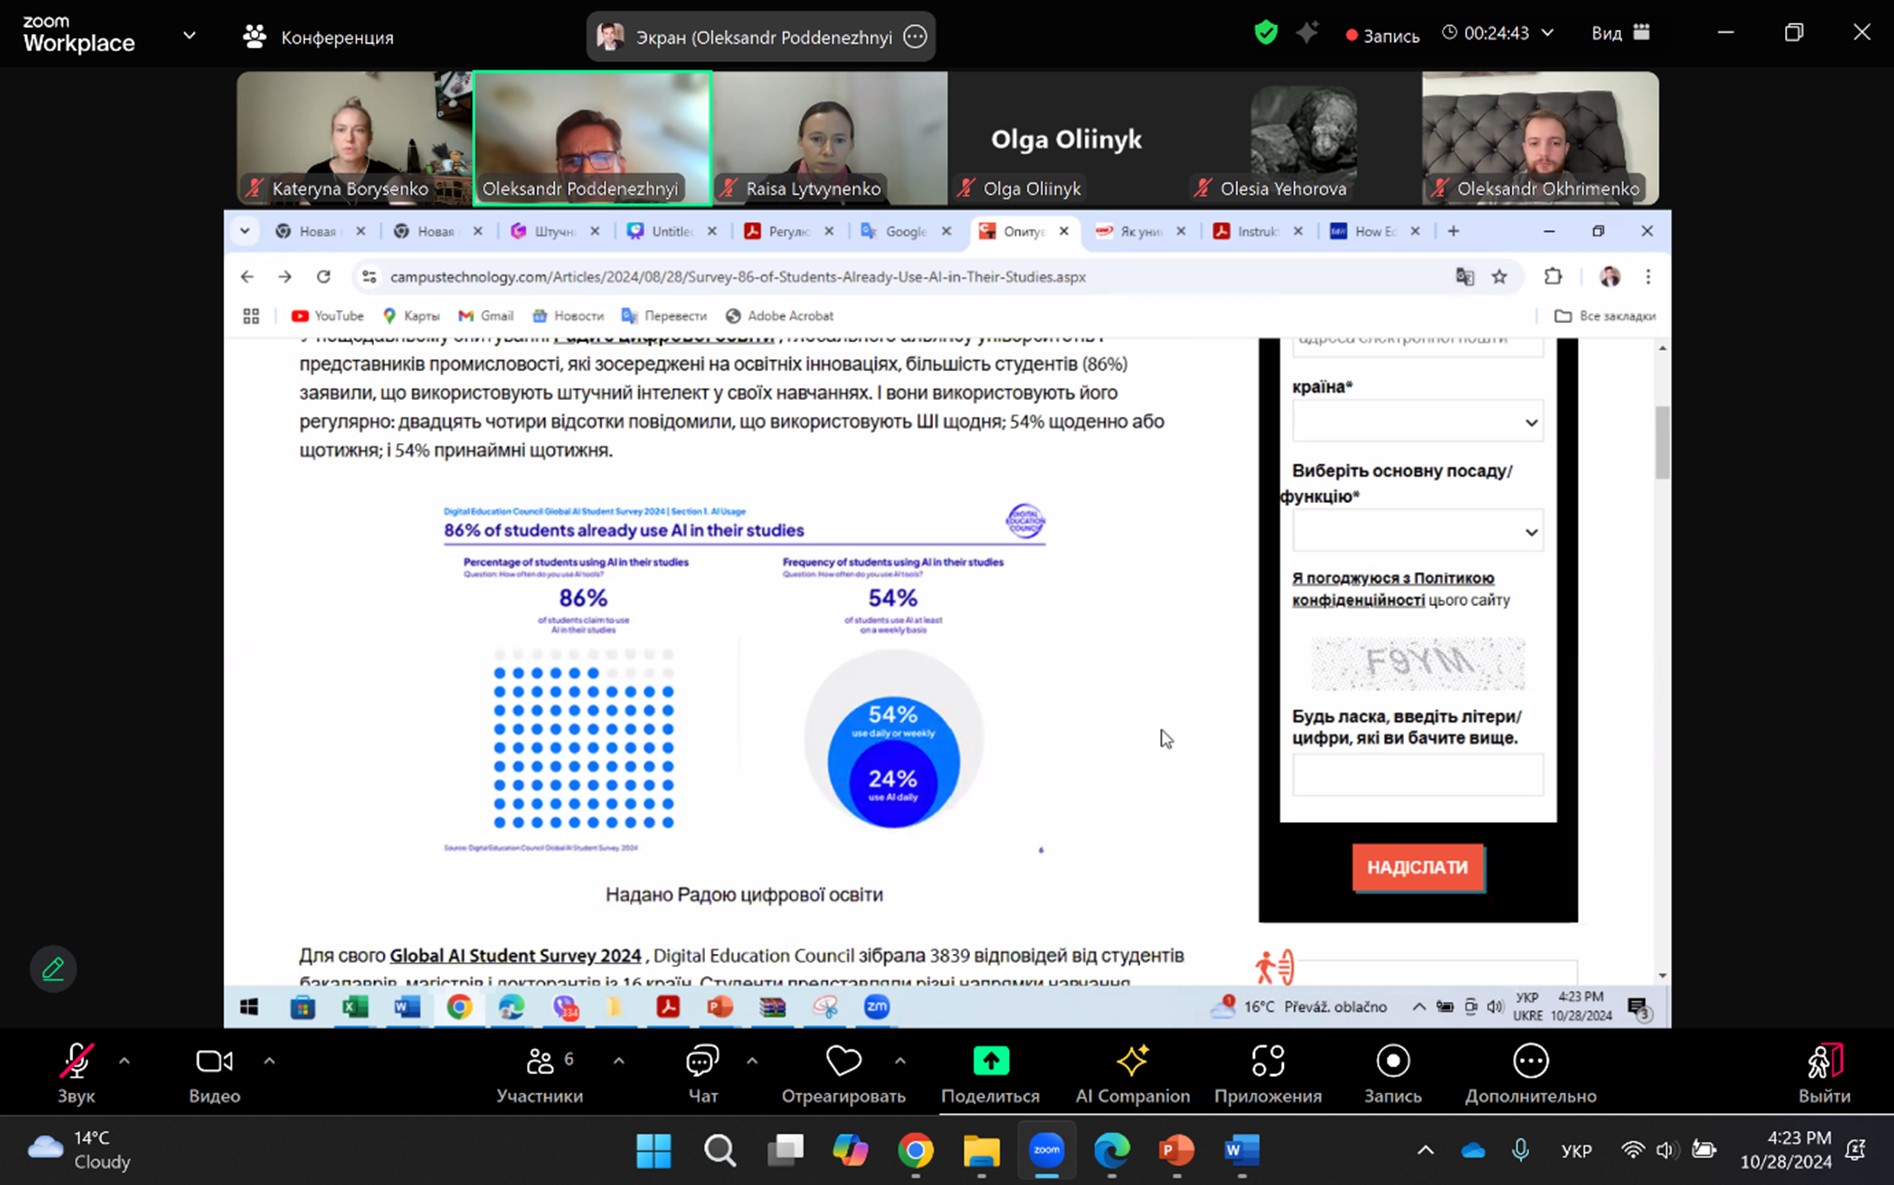The image size is (1894, 1185).
Task: Open the AI Companion panel
Action: pos(1132,1073)
